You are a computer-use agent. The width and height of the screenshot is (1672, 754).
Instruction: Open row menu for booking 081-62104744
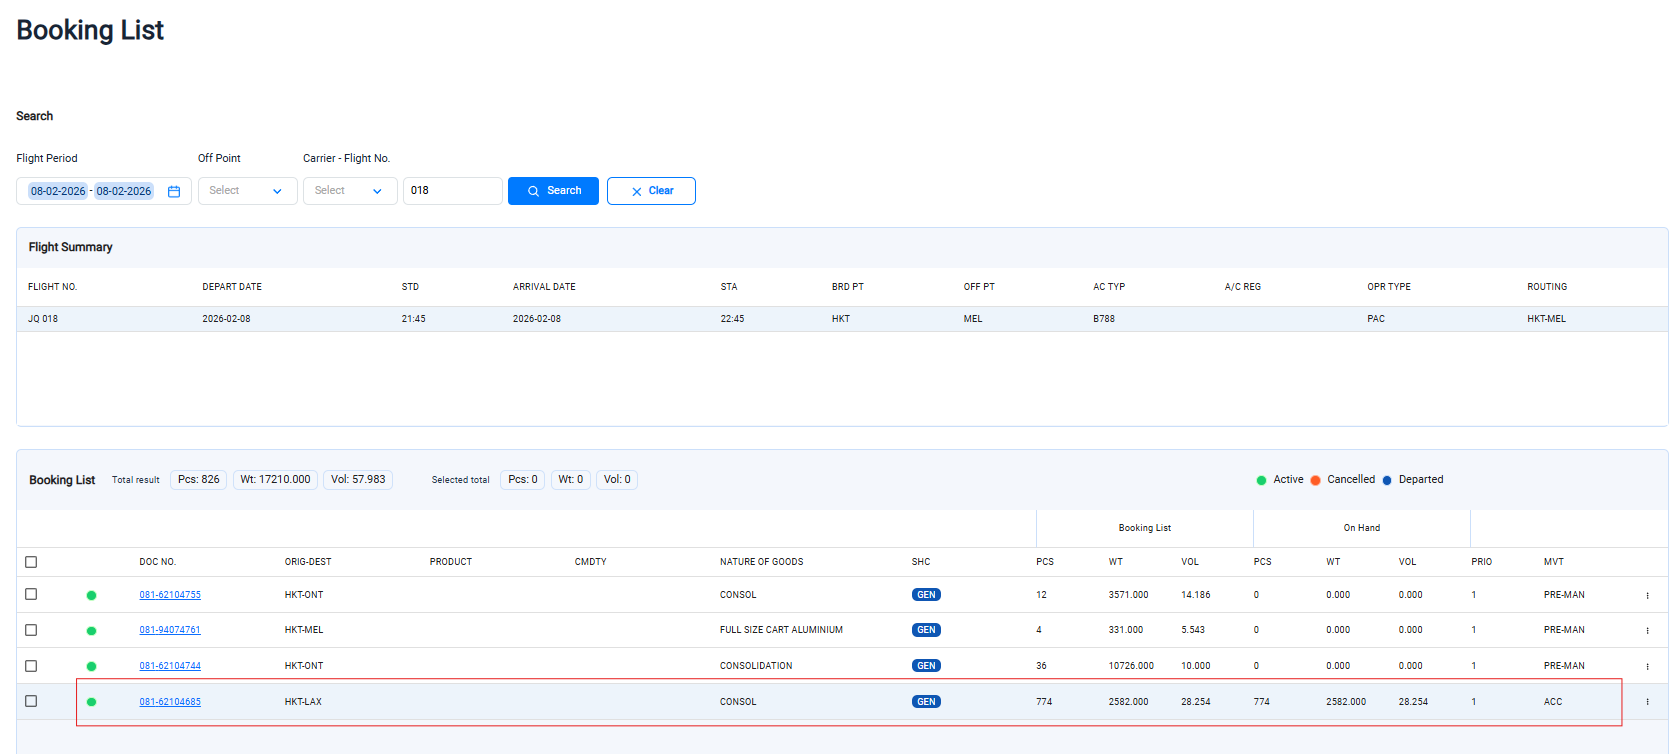click(x=1647, y=666)
